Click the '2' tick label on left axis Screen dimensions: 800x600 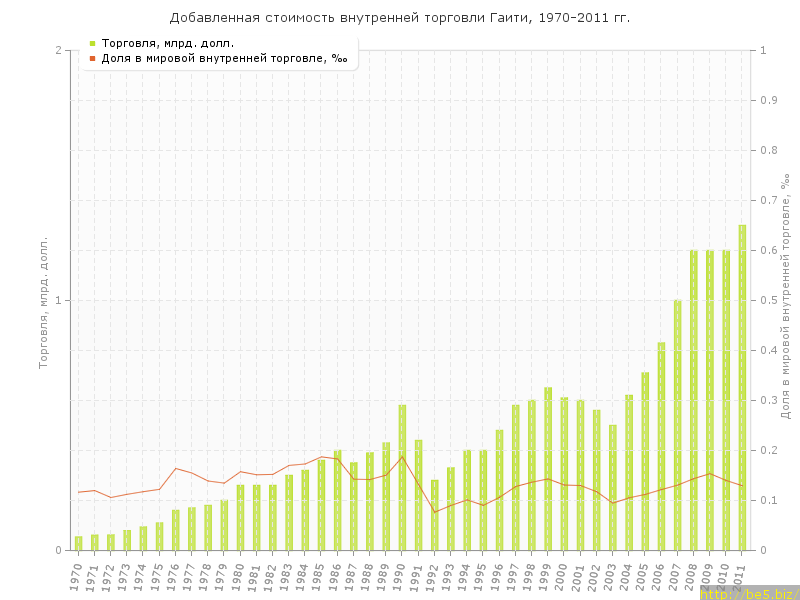(x=58, y=50)
